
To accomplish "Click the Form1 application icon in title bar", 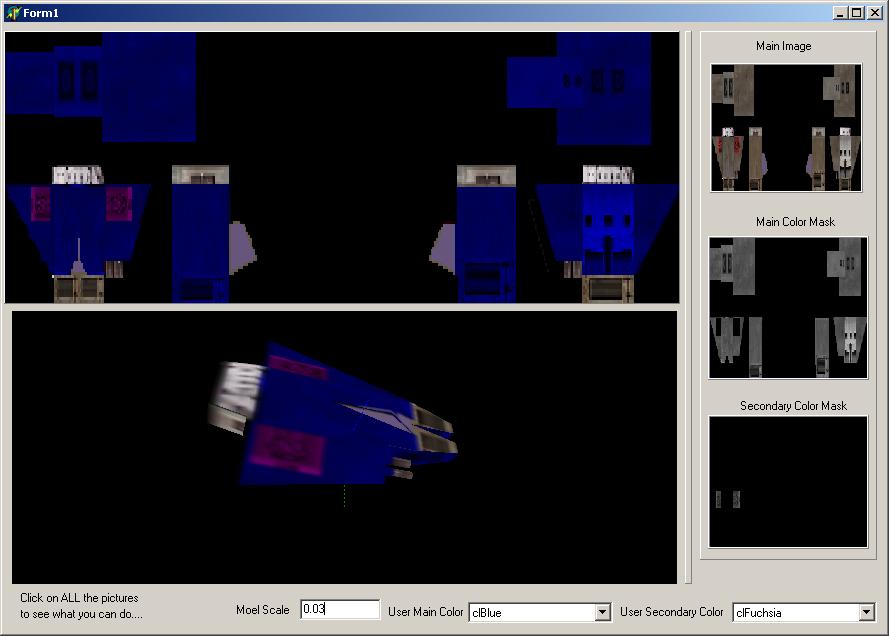I will click(x=13, y=12).
